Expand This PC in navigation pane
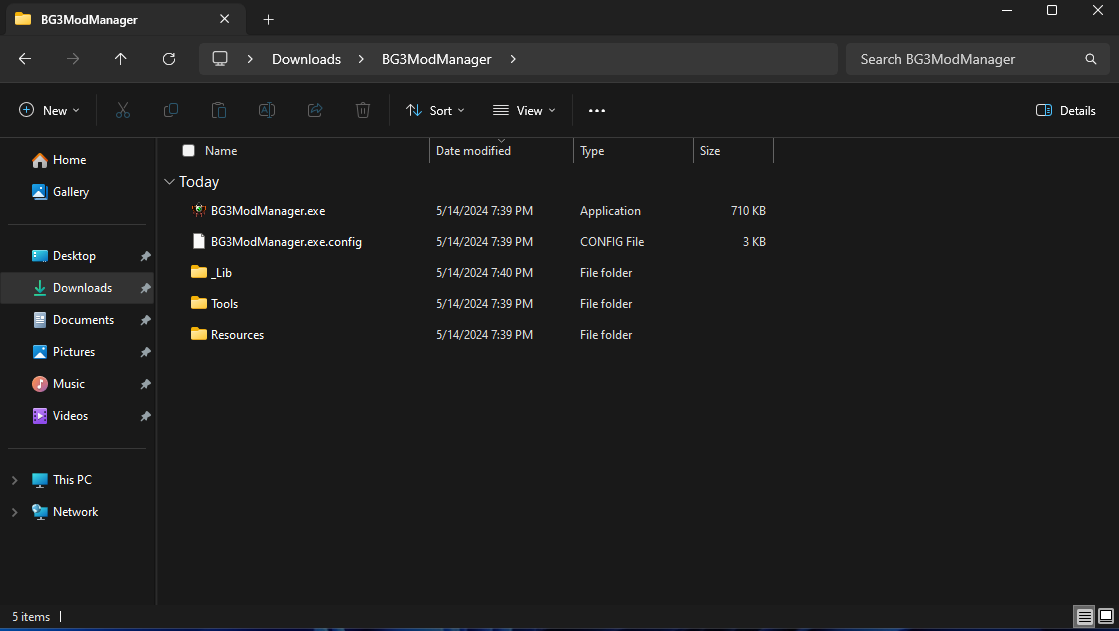 [x=14, y=480]
